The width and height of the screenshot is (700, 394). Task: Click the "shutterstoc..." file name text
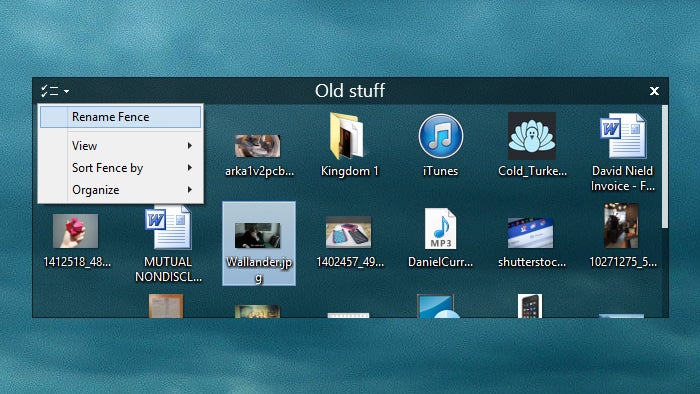532,262
